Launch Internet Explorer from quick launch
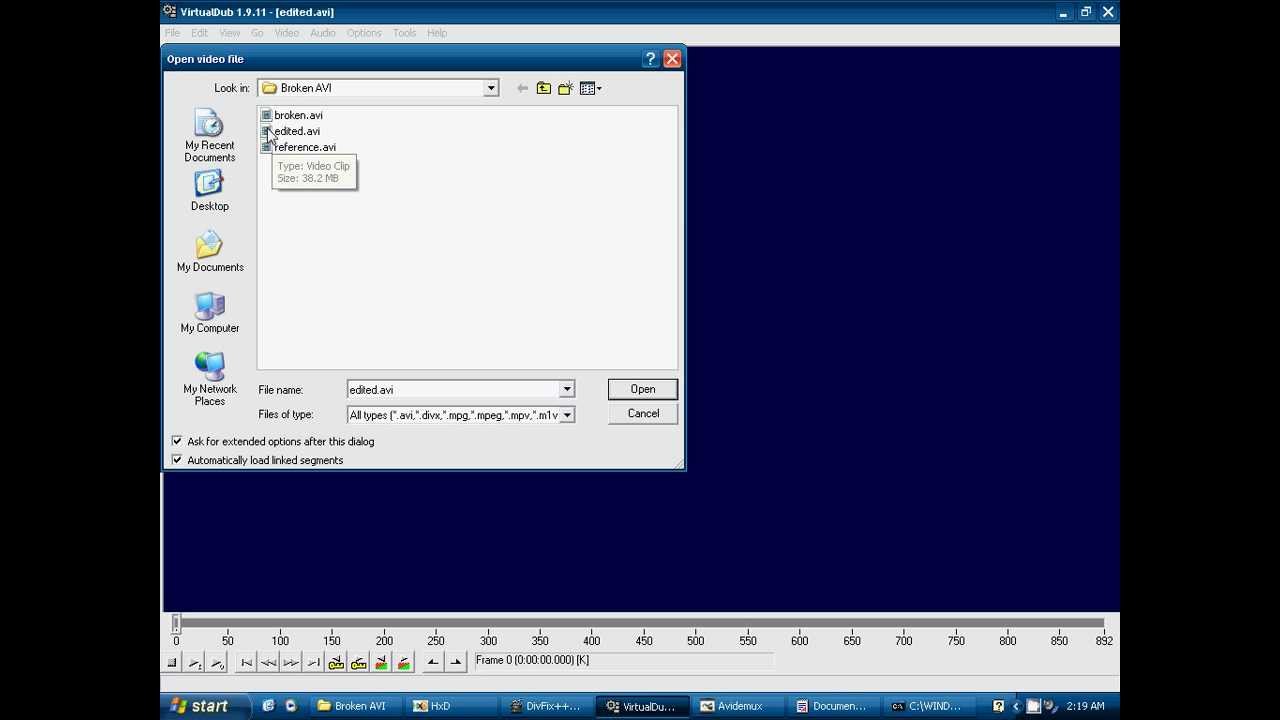The width and height of the screenshot is (1280, 720). 268,706
